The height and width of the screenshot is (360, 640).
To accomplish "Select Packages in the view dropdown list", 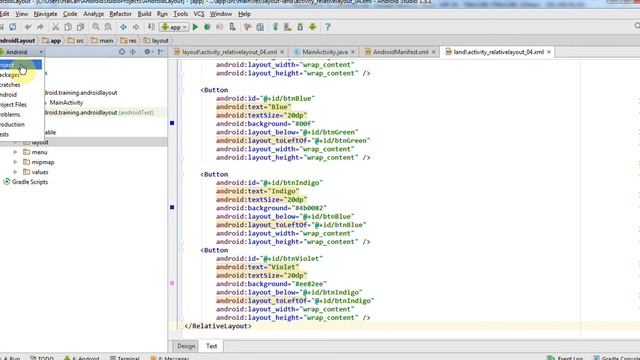I will coord(21,75).
